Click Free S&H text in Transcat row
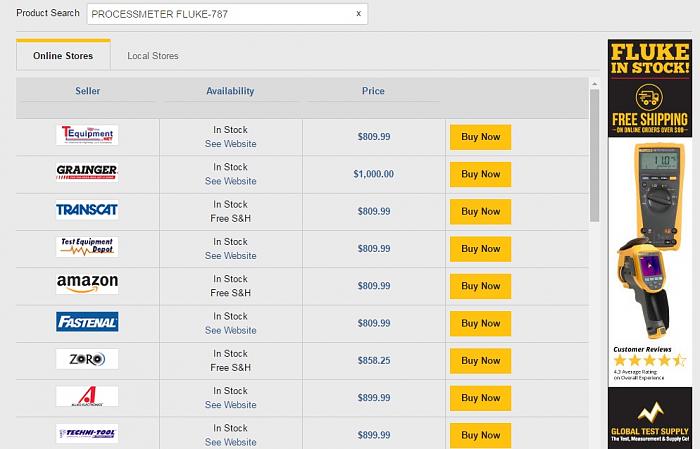This screenshot has height=449, width=700. coord(230,218)
